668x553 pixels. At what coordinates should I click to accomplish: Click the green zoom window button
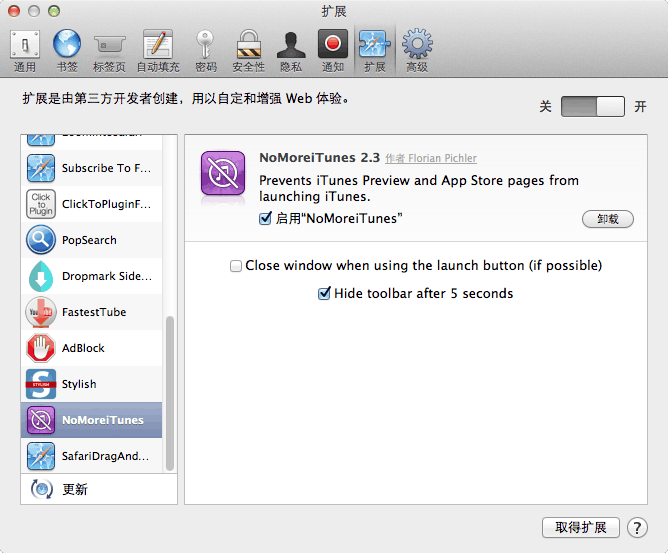[x=54, y=11]
